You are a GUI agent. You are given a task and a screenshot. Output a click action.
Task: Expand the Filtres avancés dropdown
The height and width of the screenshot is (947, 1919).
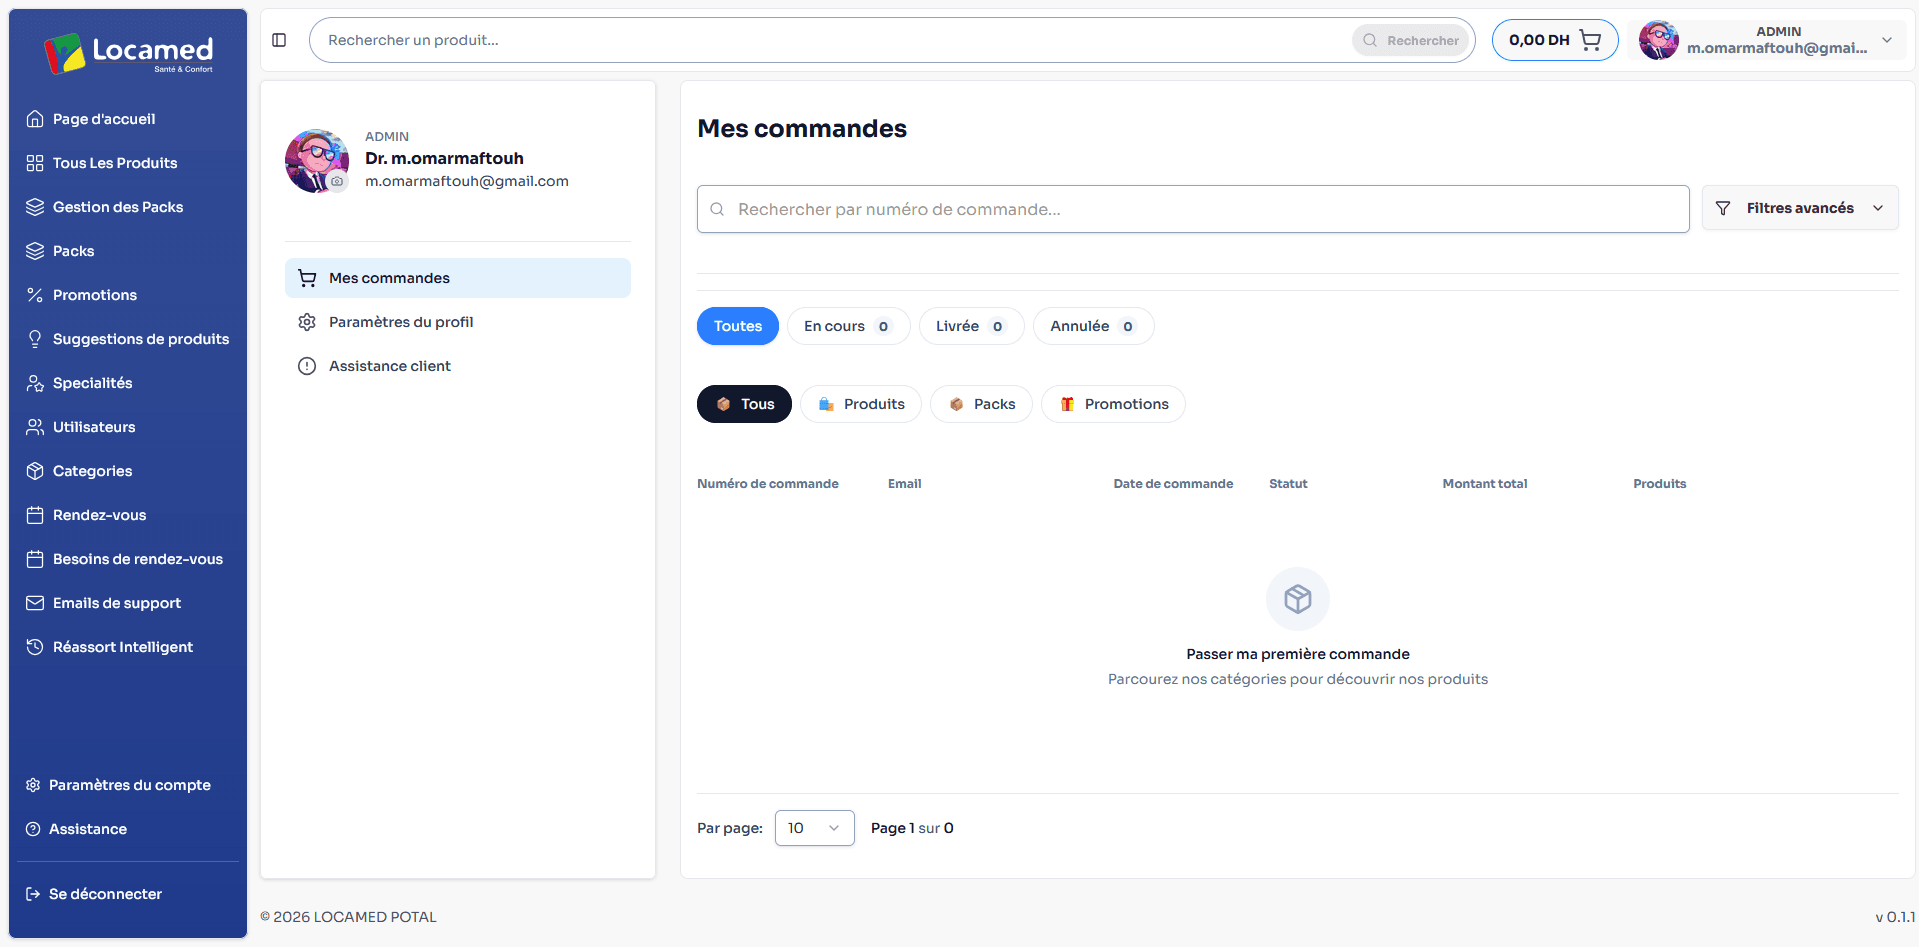click(1799, 208)
